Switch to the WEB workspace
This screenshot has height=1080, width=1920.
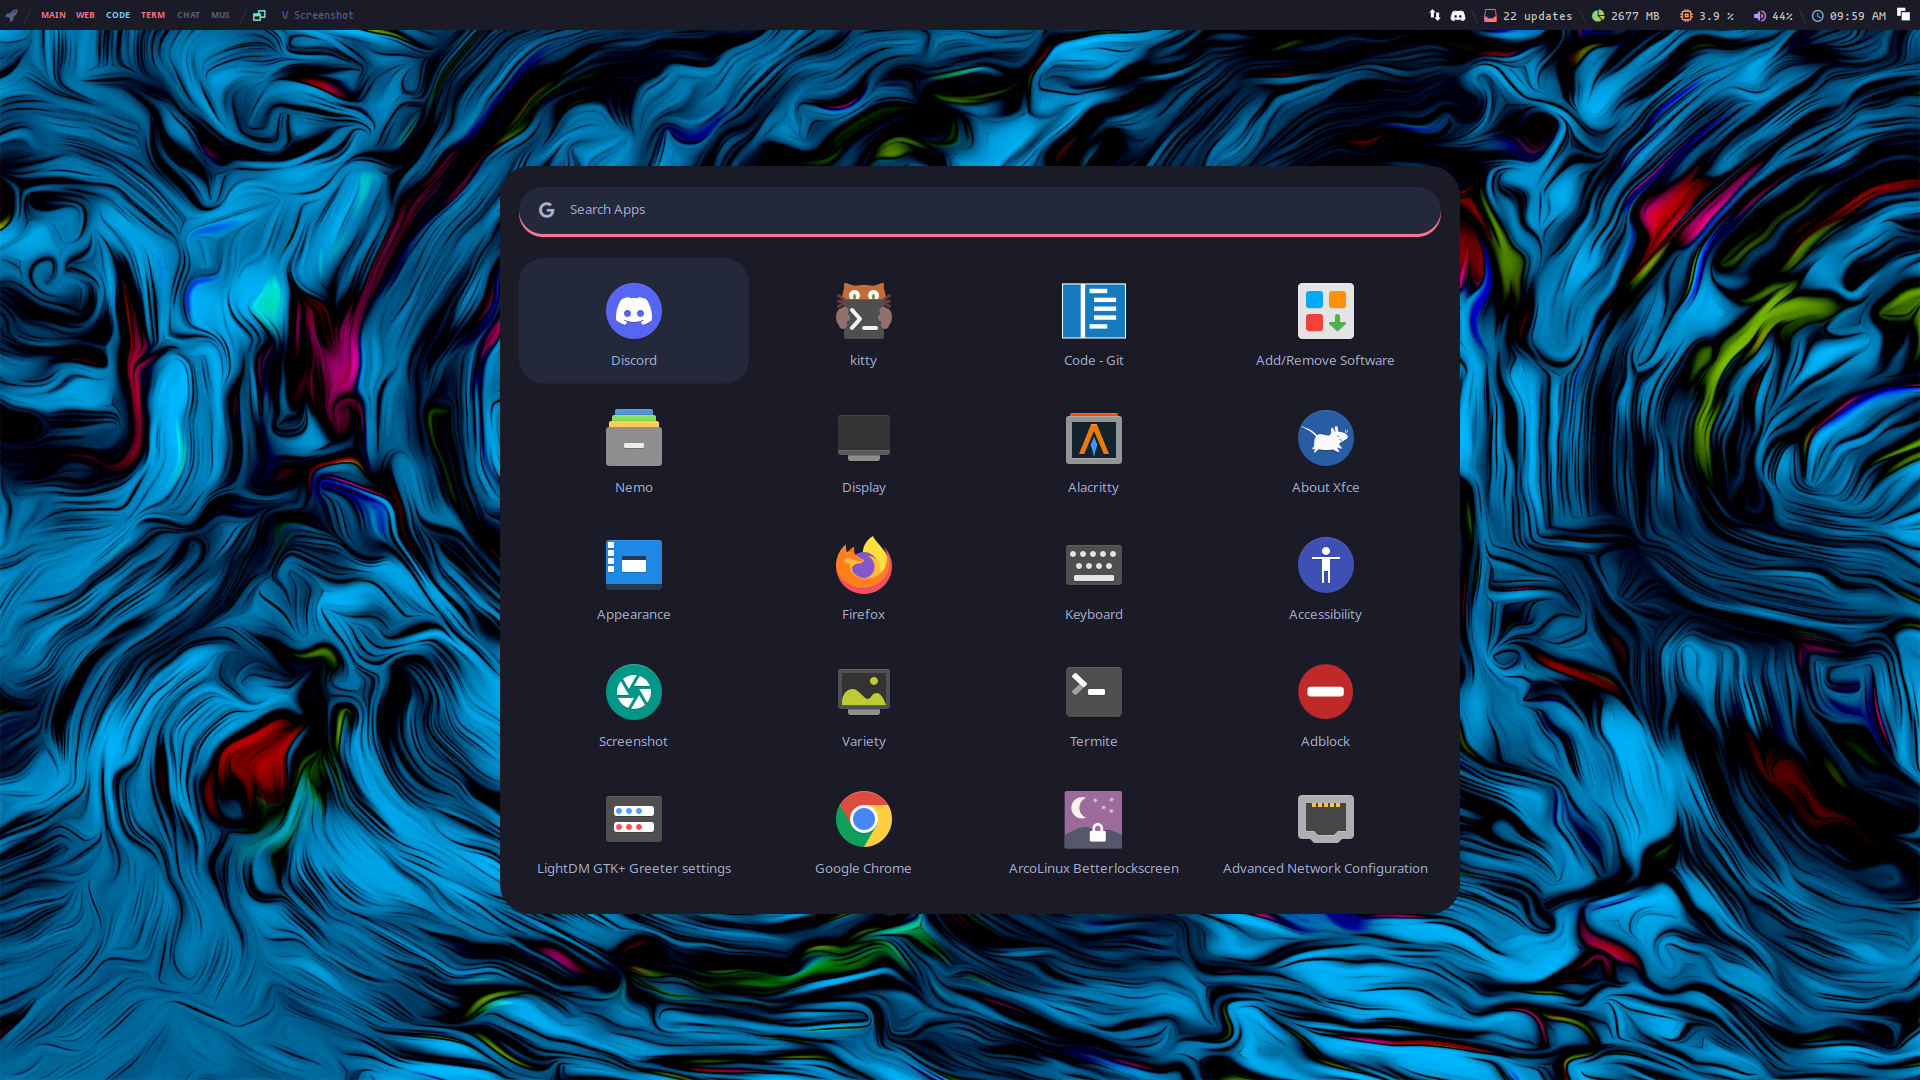click(x=85, y=15)
